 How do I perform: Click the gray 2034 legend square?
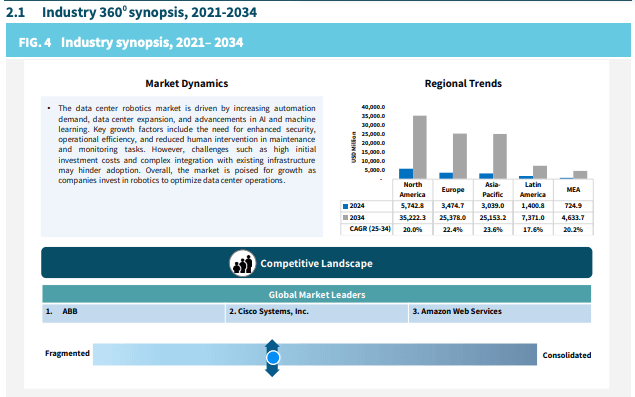click(345, 218)
